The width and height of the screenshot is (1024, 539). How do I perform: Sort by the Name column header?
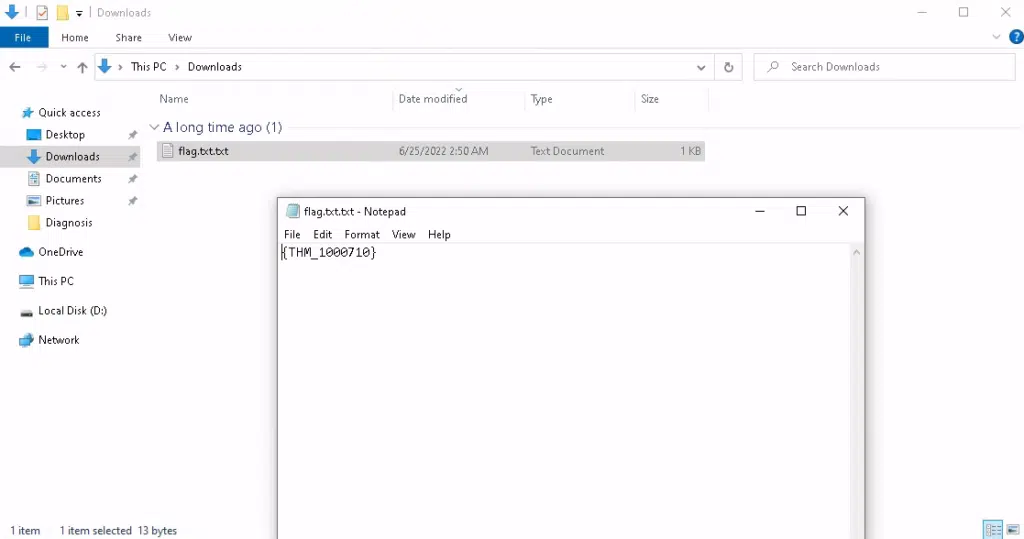click(174, 99)
